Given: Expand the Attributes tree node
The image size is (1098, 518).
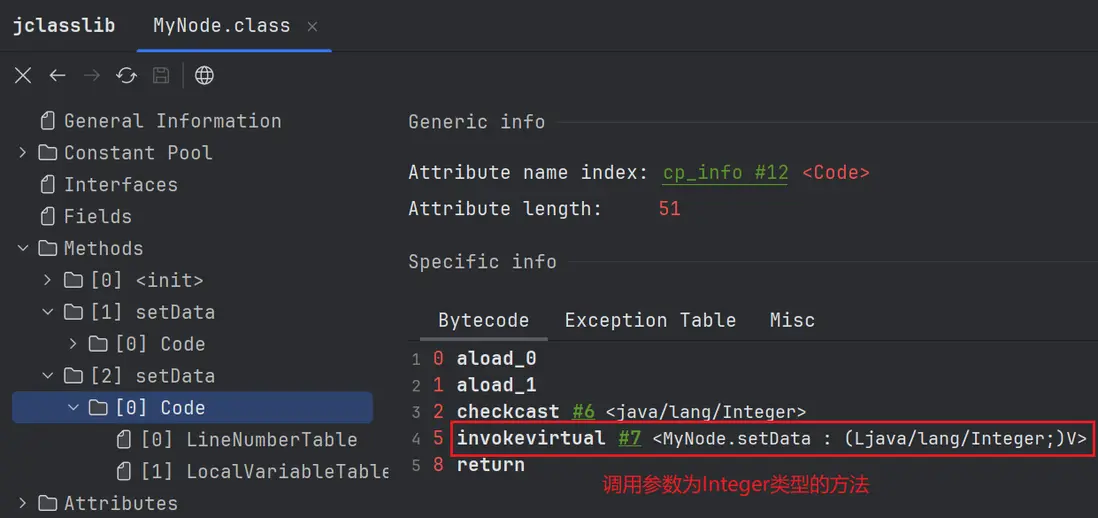Looking at the screenshot, I should pyautogui.click(x=23, y=503).
